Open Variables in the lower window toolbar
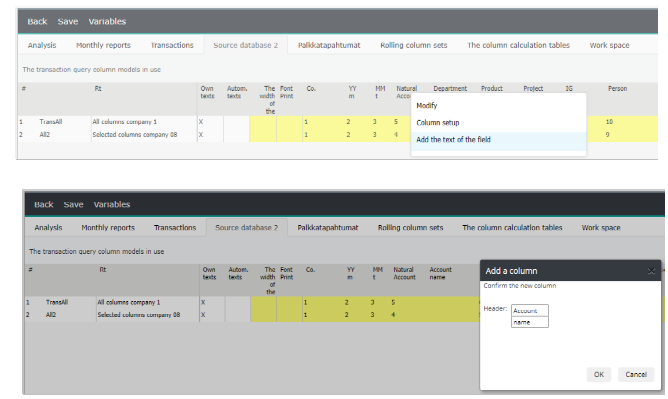 (x=112, y=204)
